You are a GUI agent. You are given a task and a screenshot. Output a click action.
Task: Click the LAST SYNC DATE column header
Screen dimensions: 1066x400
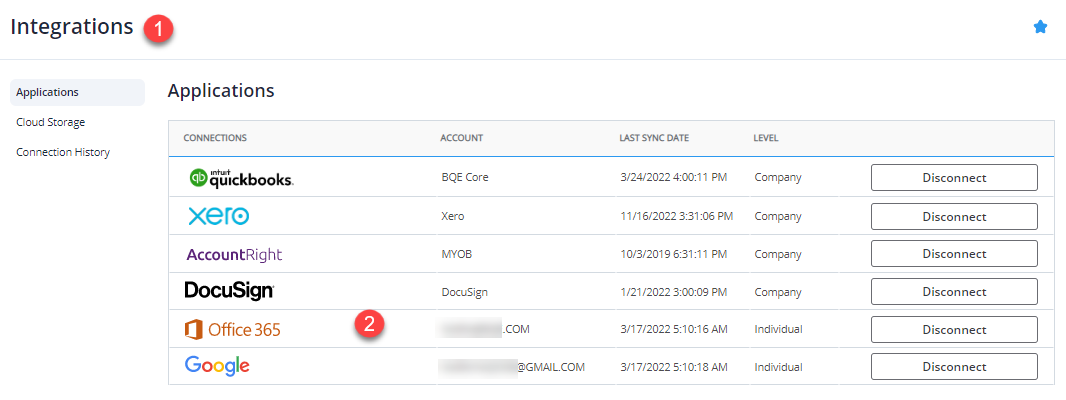654,138
